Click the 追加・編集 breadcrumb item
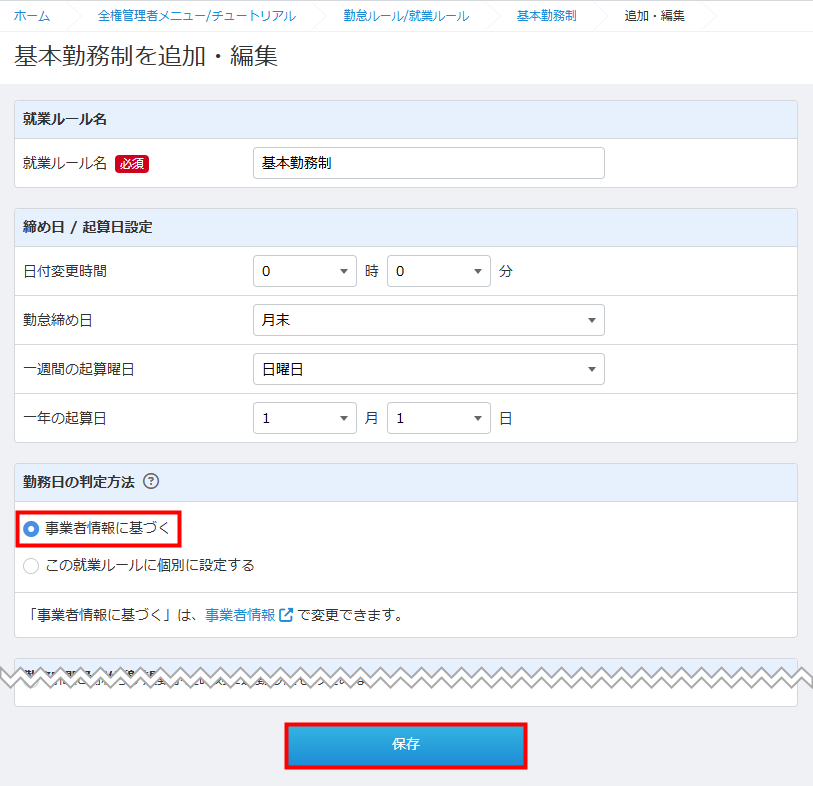The image size is (813, 786). pyautogui.click(x=654, y=16)
